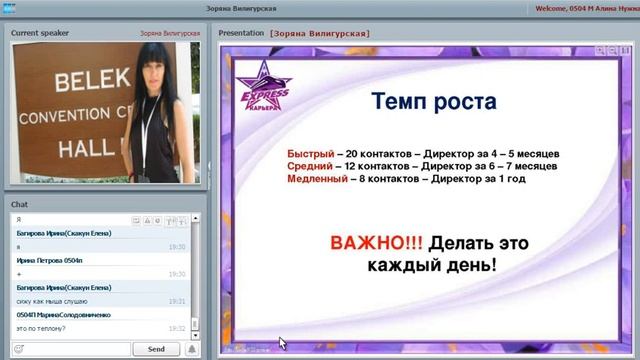Click the application logo in the top-left corner
The height and width of the screenshot is (360, 640).
(9, 8)
